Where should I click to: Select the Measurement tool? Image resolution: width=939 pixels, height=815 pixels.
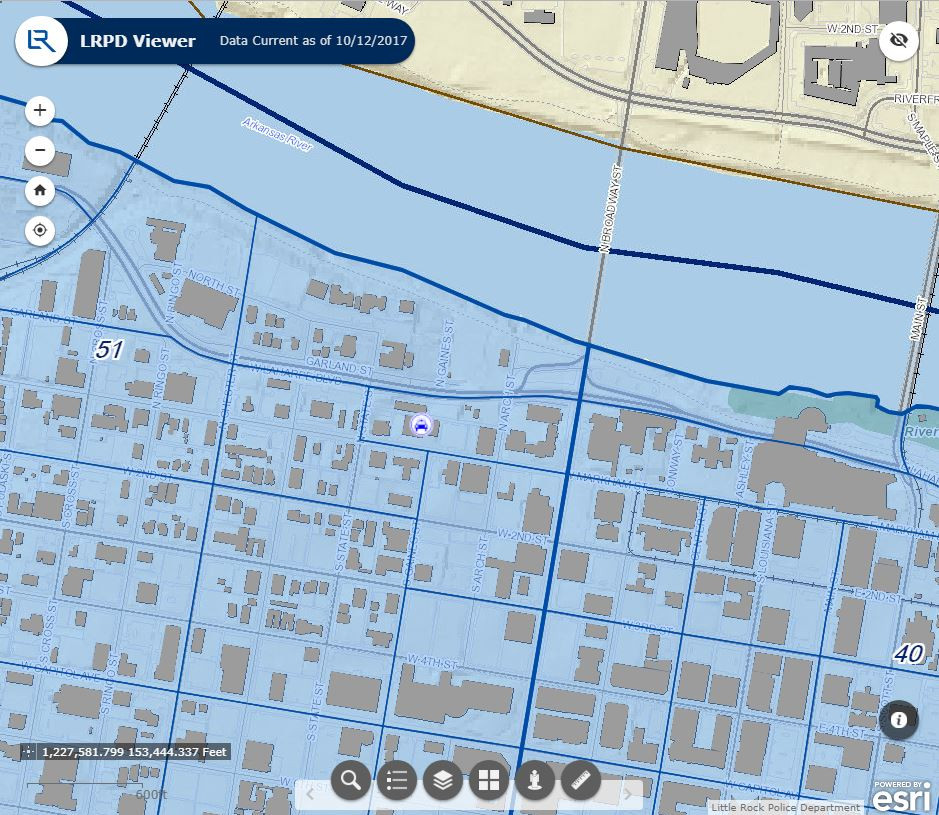pos(581,780)
